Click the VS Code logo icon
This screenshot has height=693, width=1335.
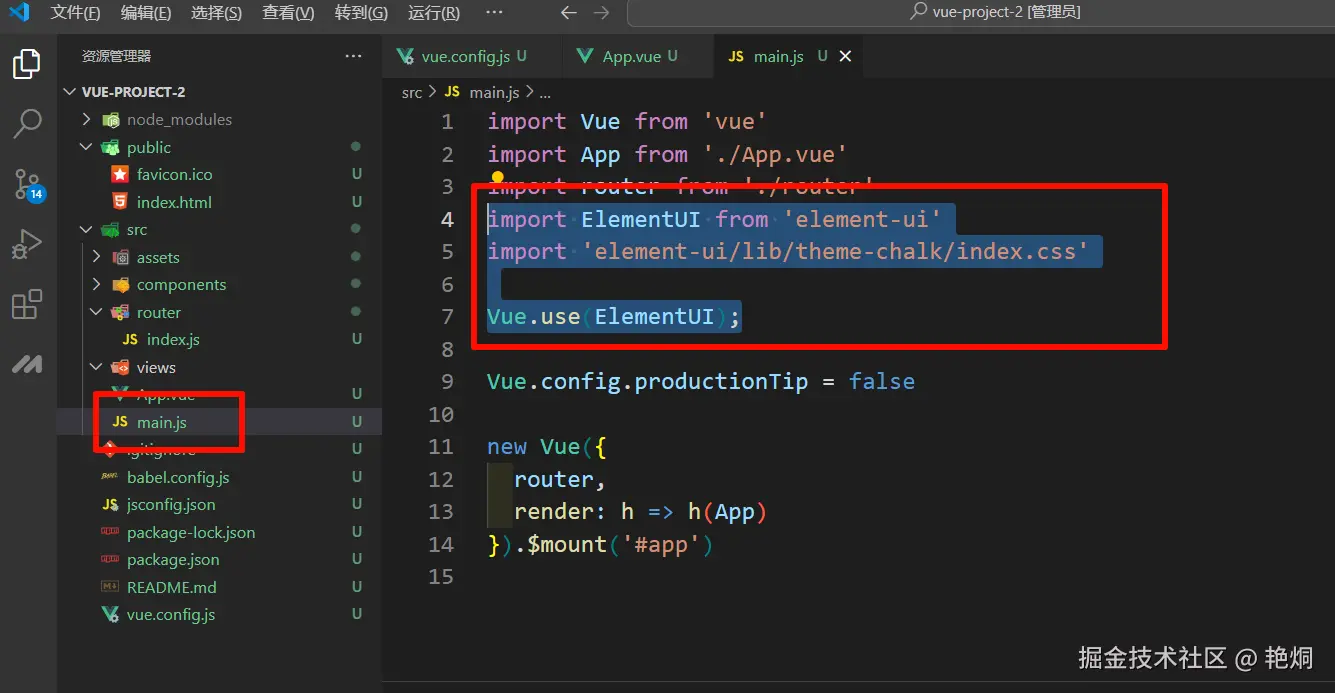point(19,13)
